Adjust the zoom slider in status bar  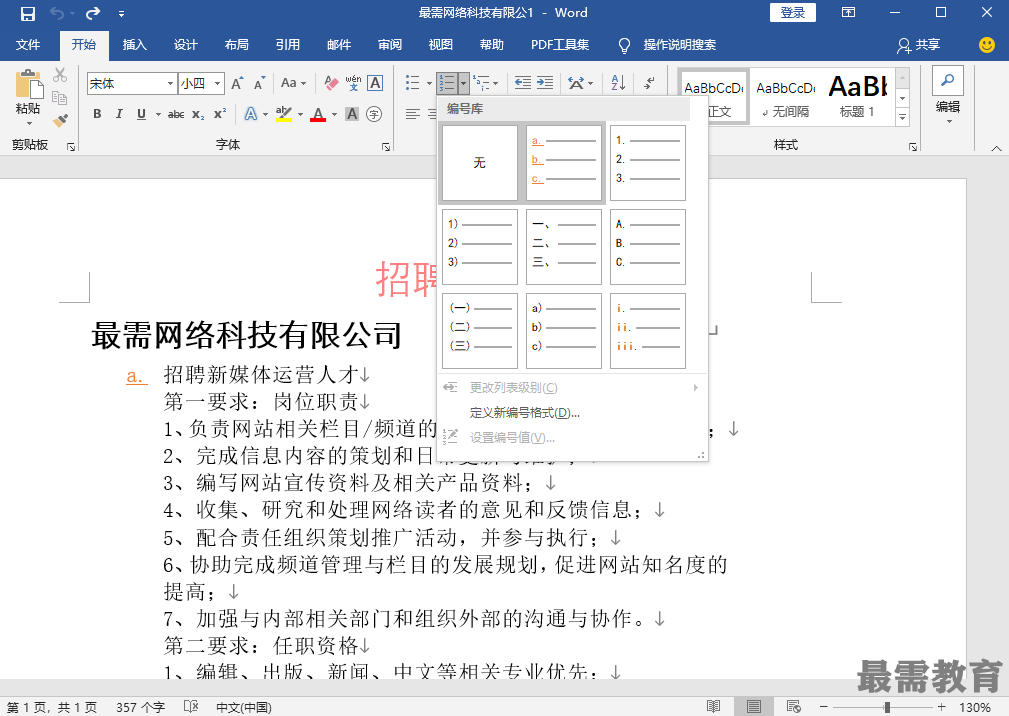887,707
